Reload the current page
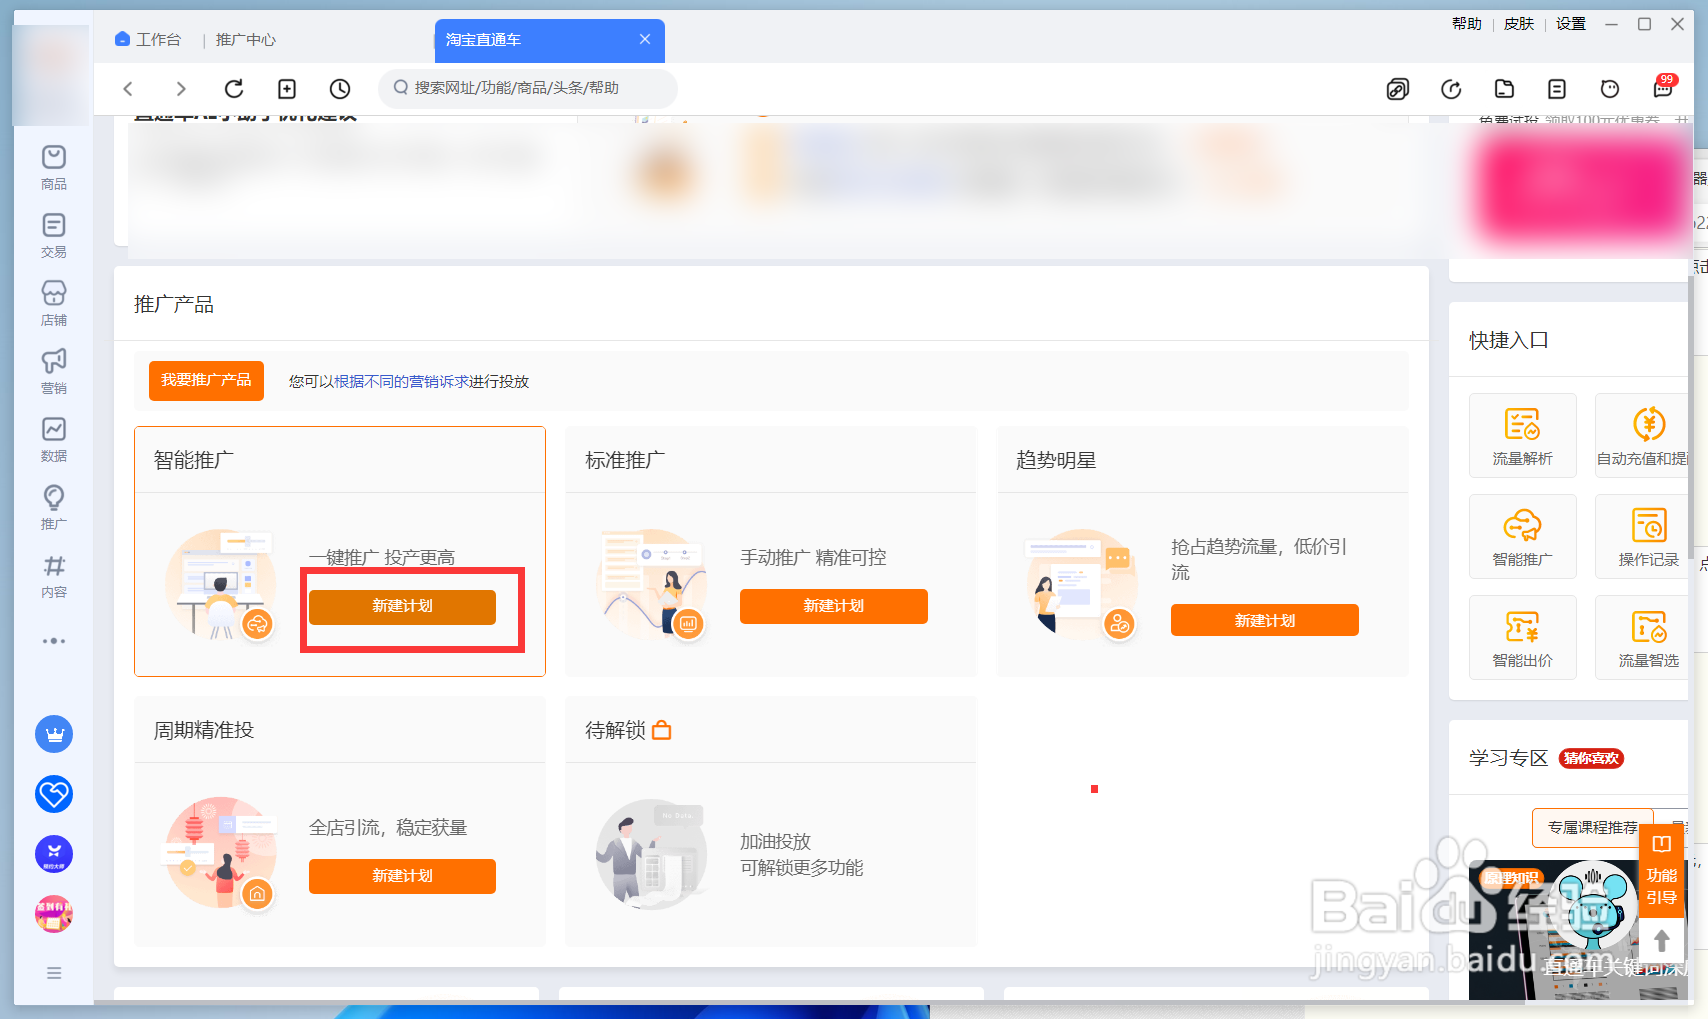The image size is (1708, 1019). [234, 89]
